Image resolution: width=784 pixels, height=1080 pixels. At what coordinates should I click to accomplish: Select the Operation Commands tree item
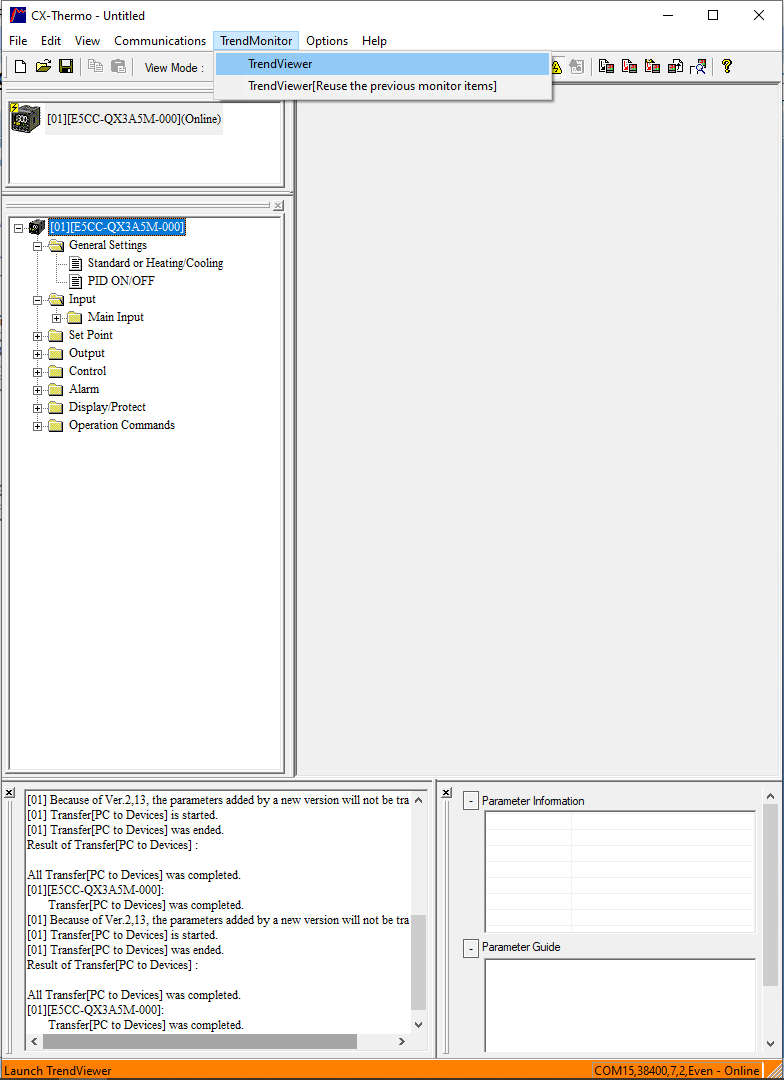tap(122, 425)
